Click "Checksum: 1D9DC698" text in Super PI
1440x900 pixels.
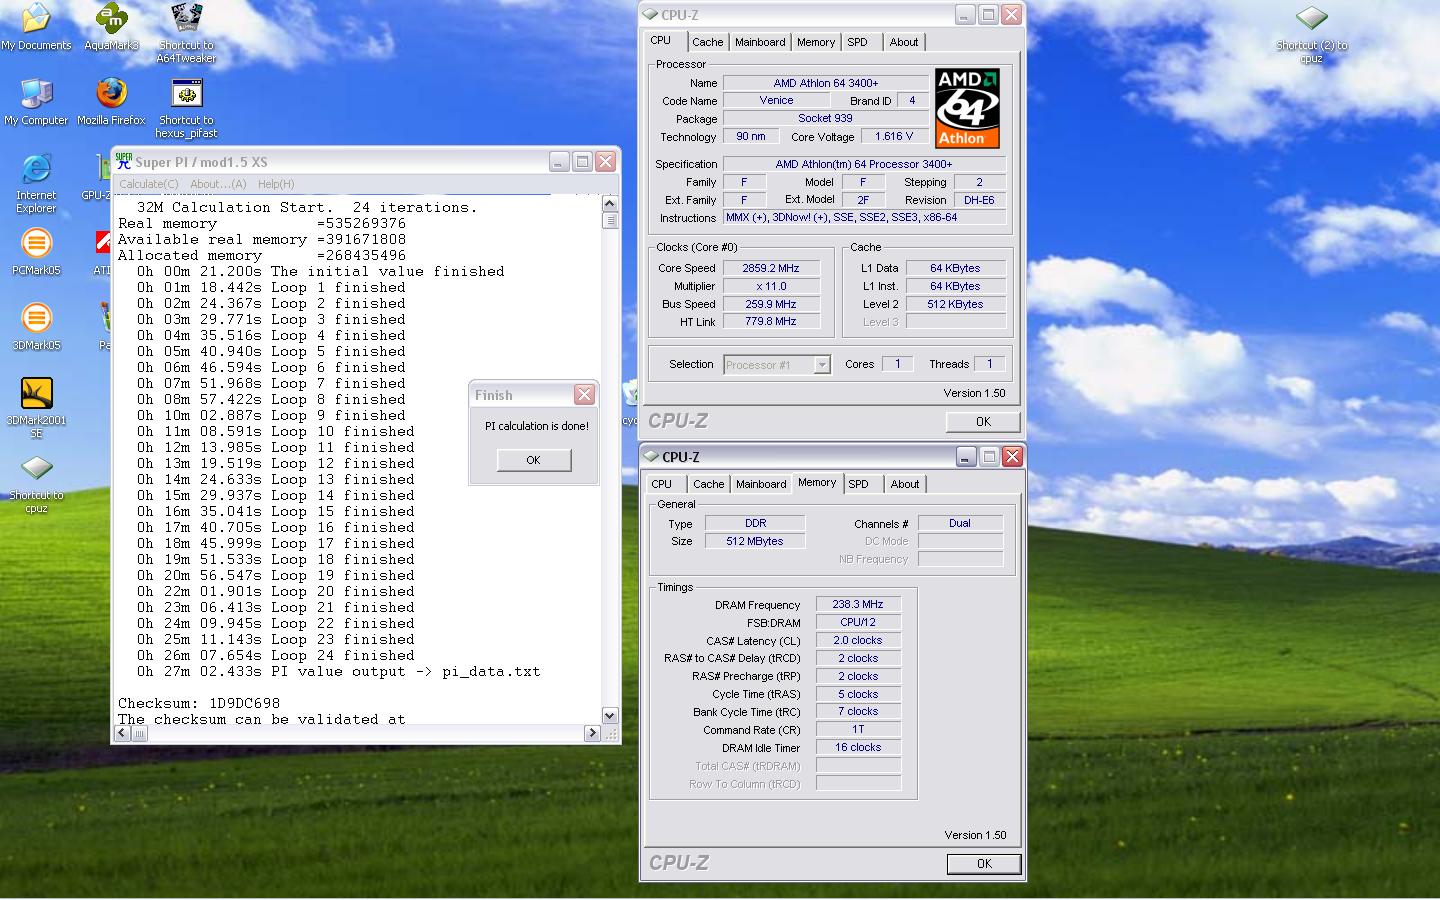(x=199, y=704)
